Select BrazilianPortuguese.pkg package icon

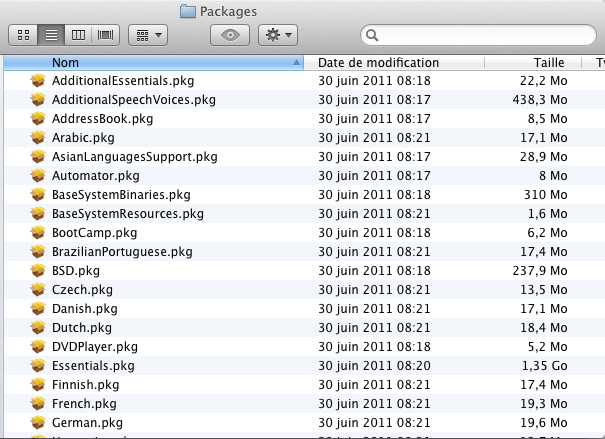tap(38, 252)
